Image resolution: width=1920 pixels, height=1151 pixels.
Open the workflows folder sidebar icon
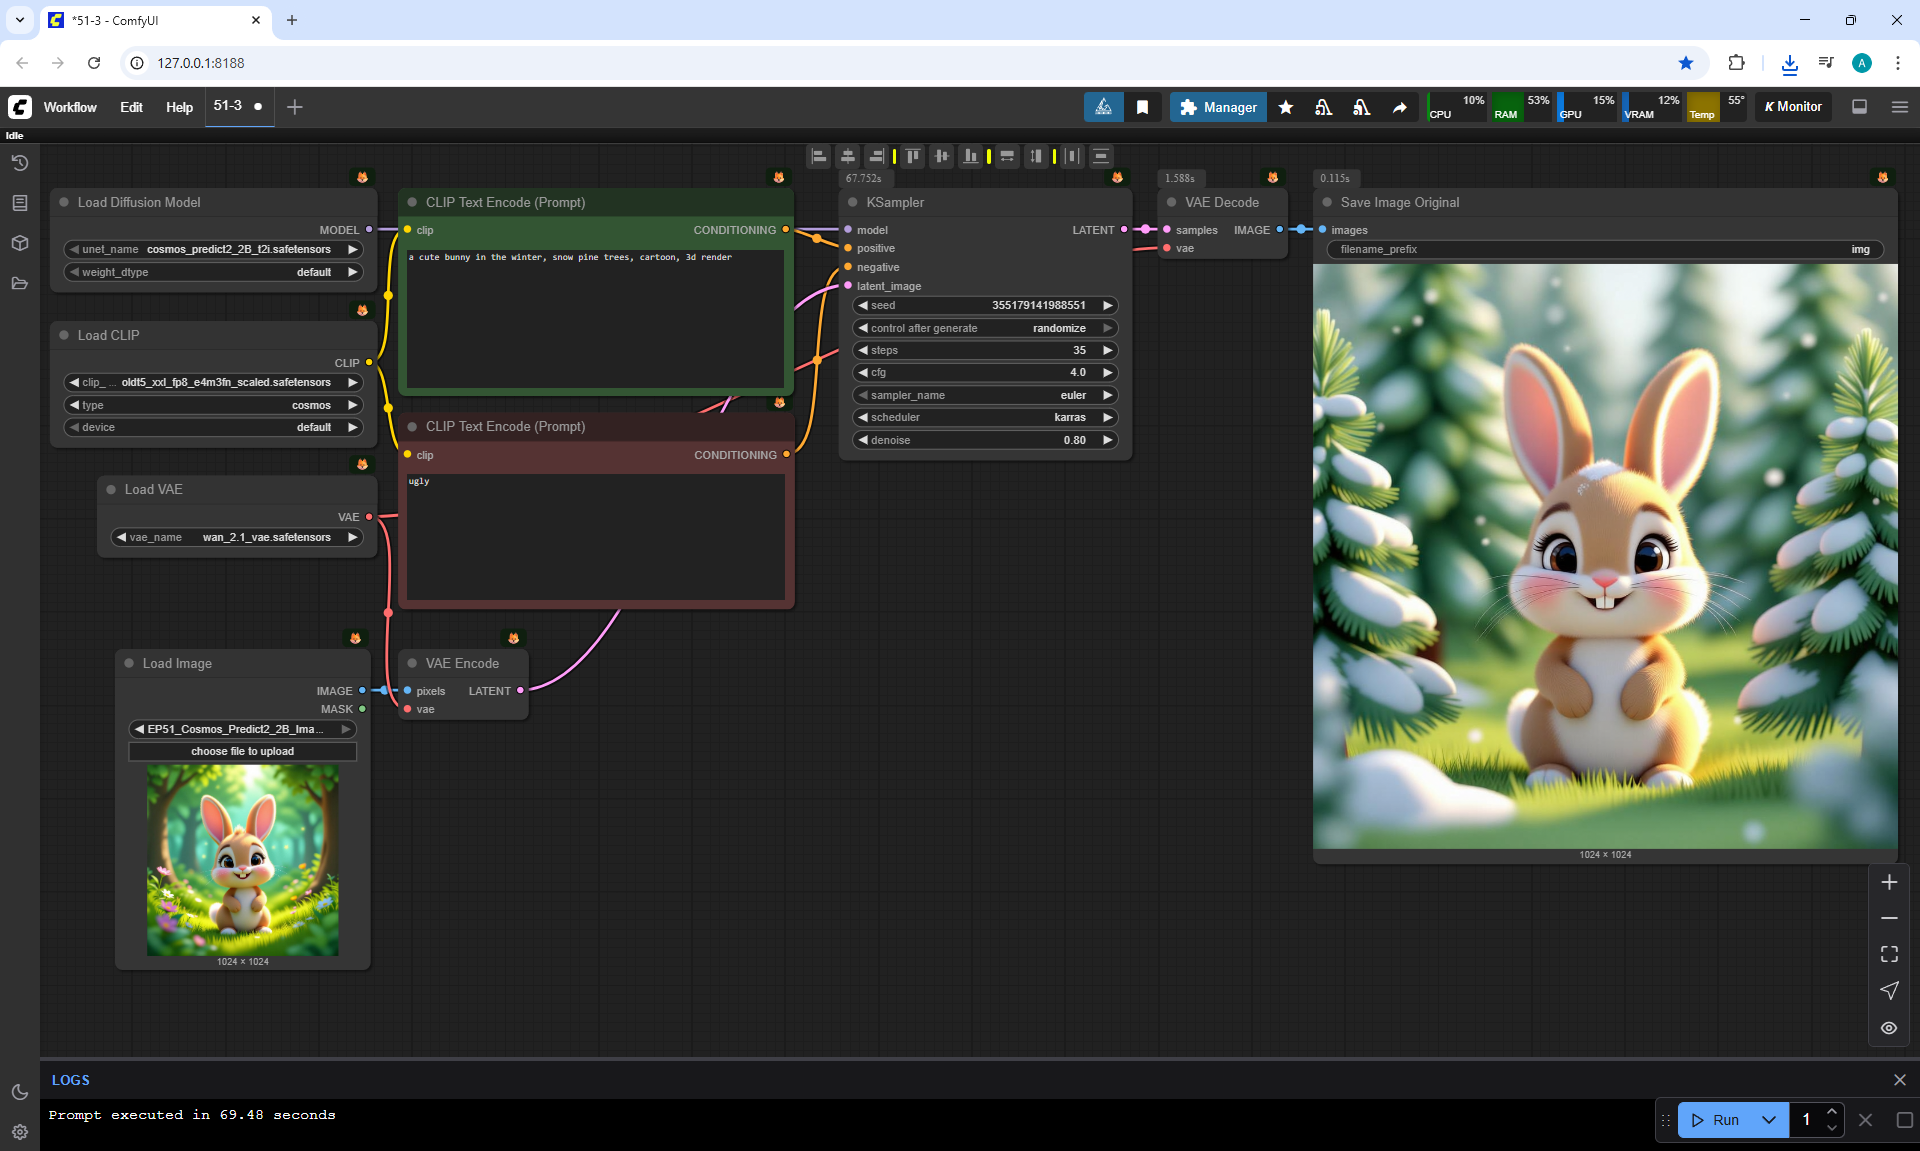20,283
